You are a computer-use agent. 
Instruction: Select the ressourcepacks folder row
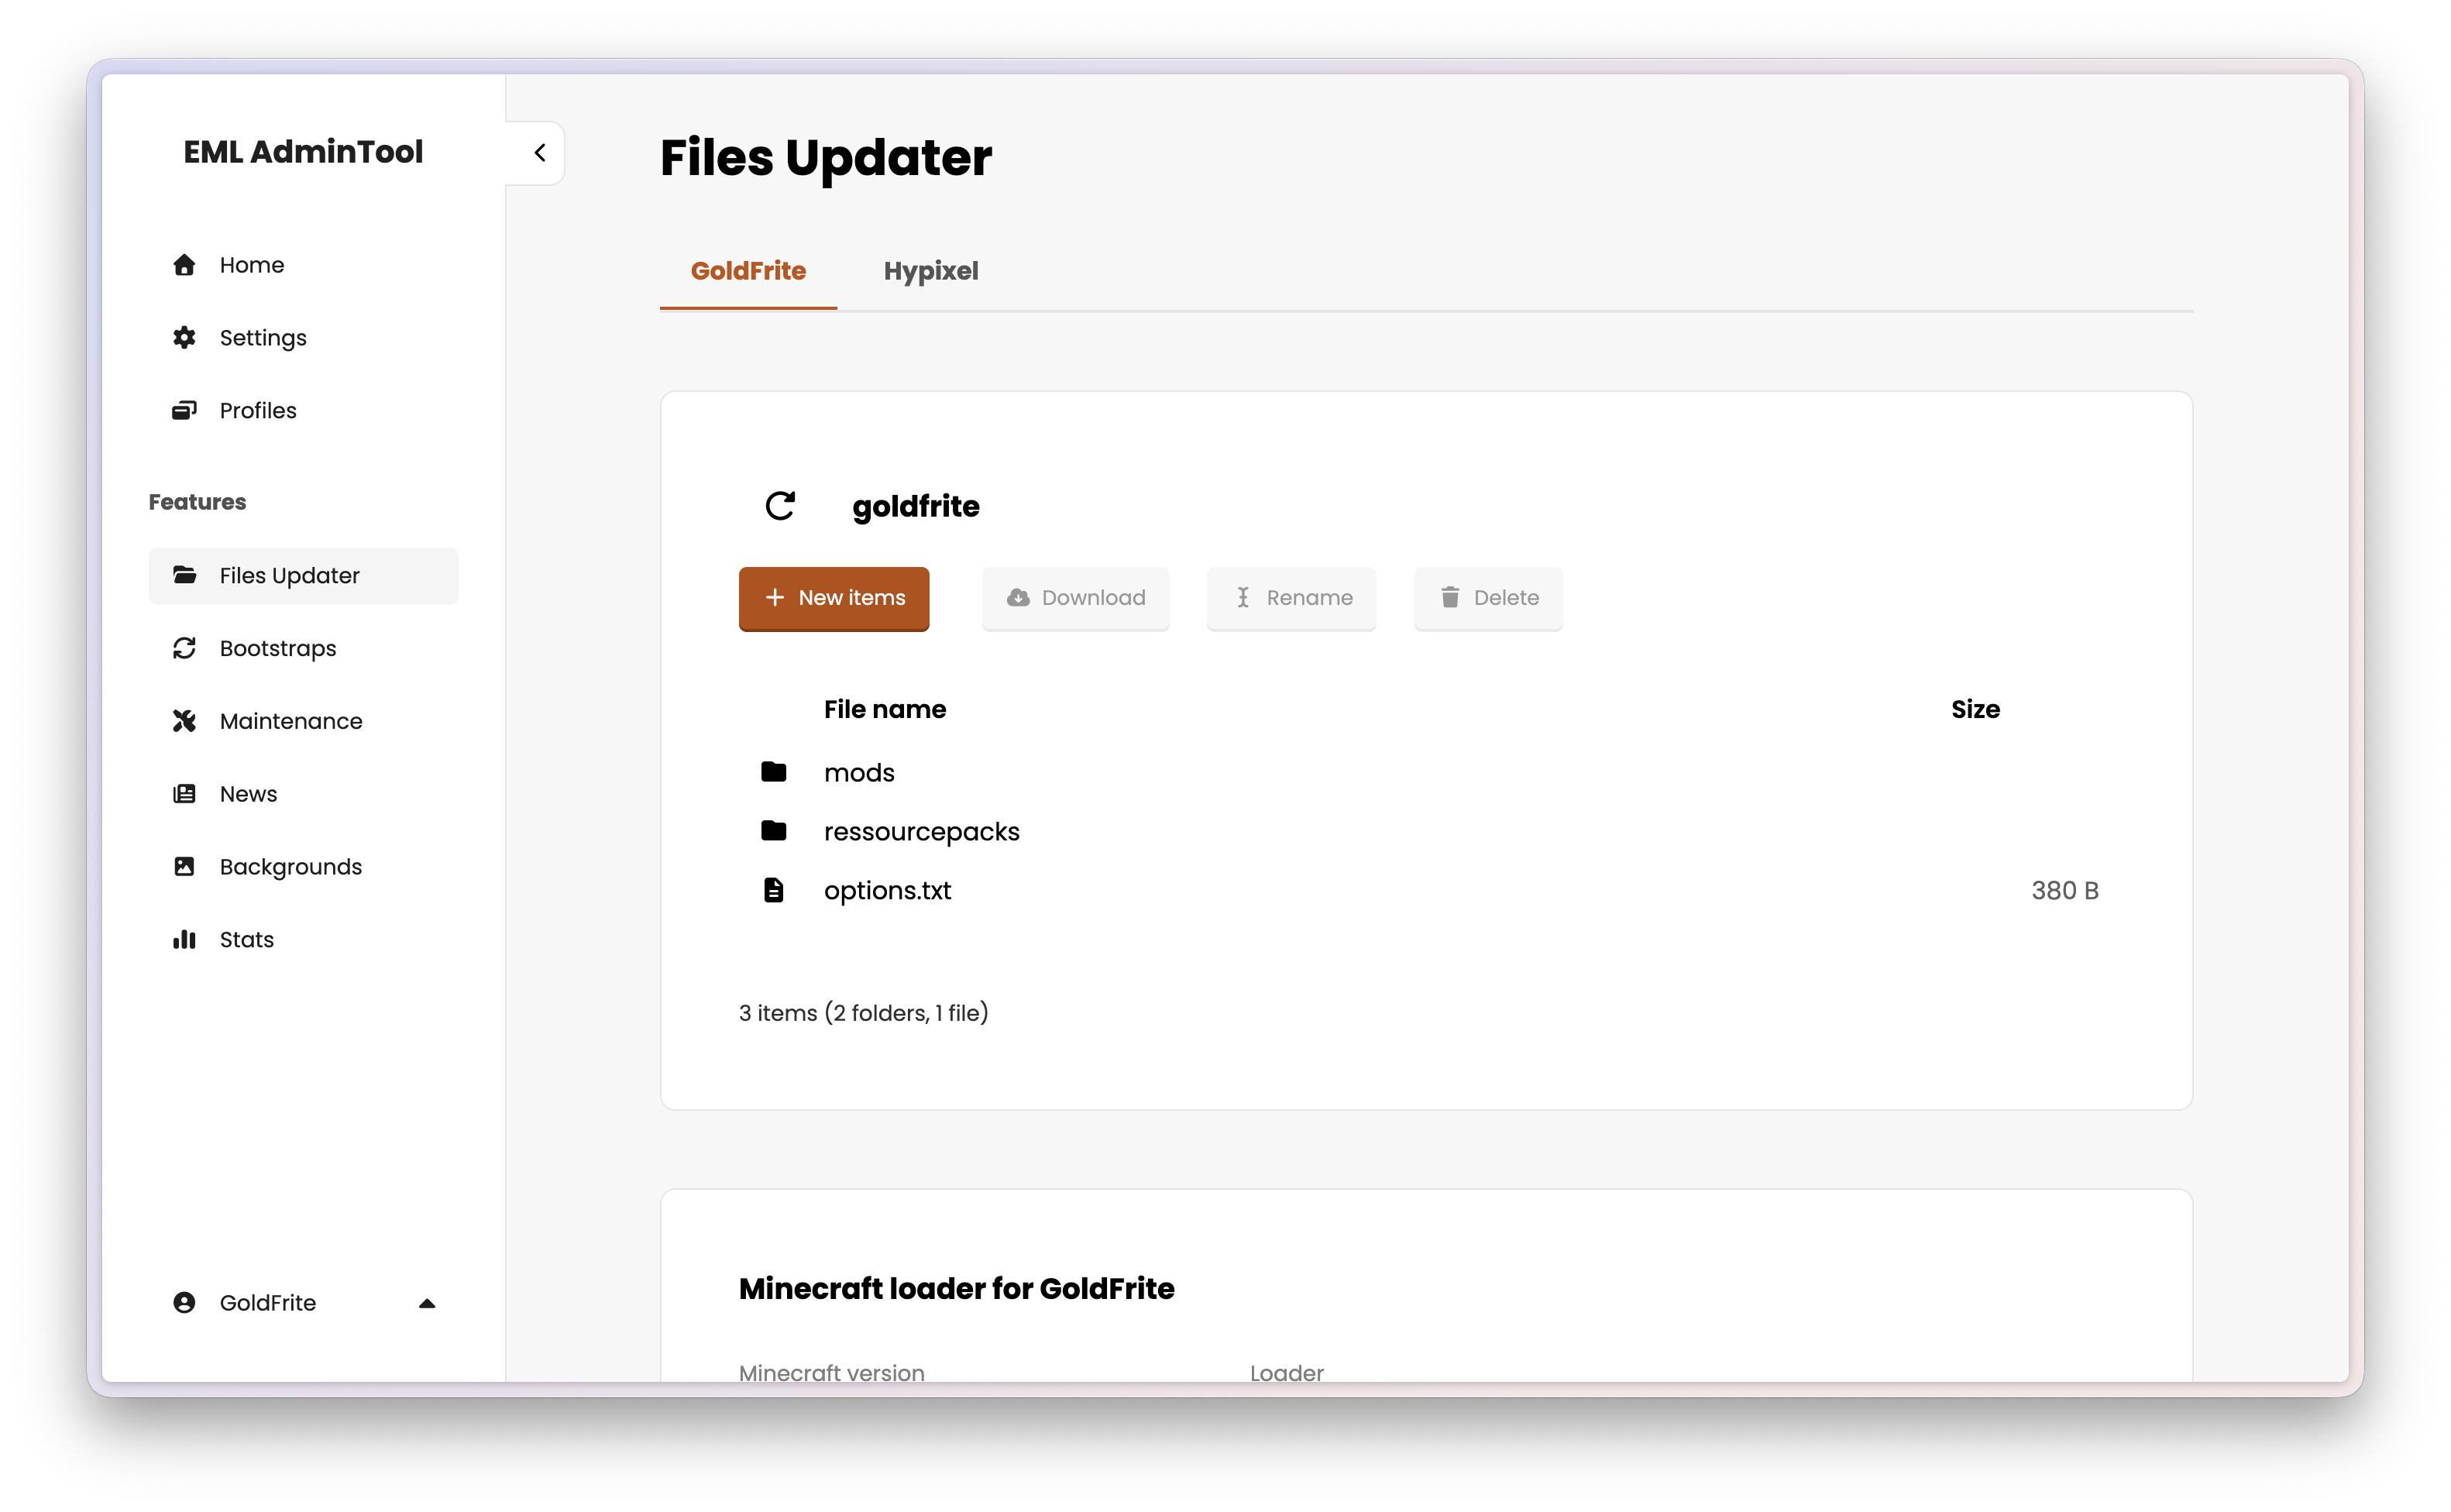[x=921, y=830]
